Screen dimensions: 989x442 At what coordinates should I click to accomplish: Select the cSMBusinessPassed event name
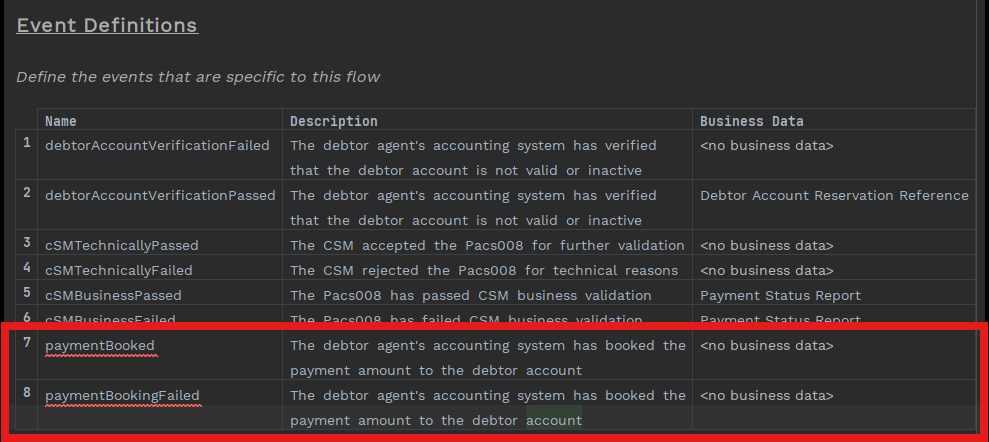[113, 295]
